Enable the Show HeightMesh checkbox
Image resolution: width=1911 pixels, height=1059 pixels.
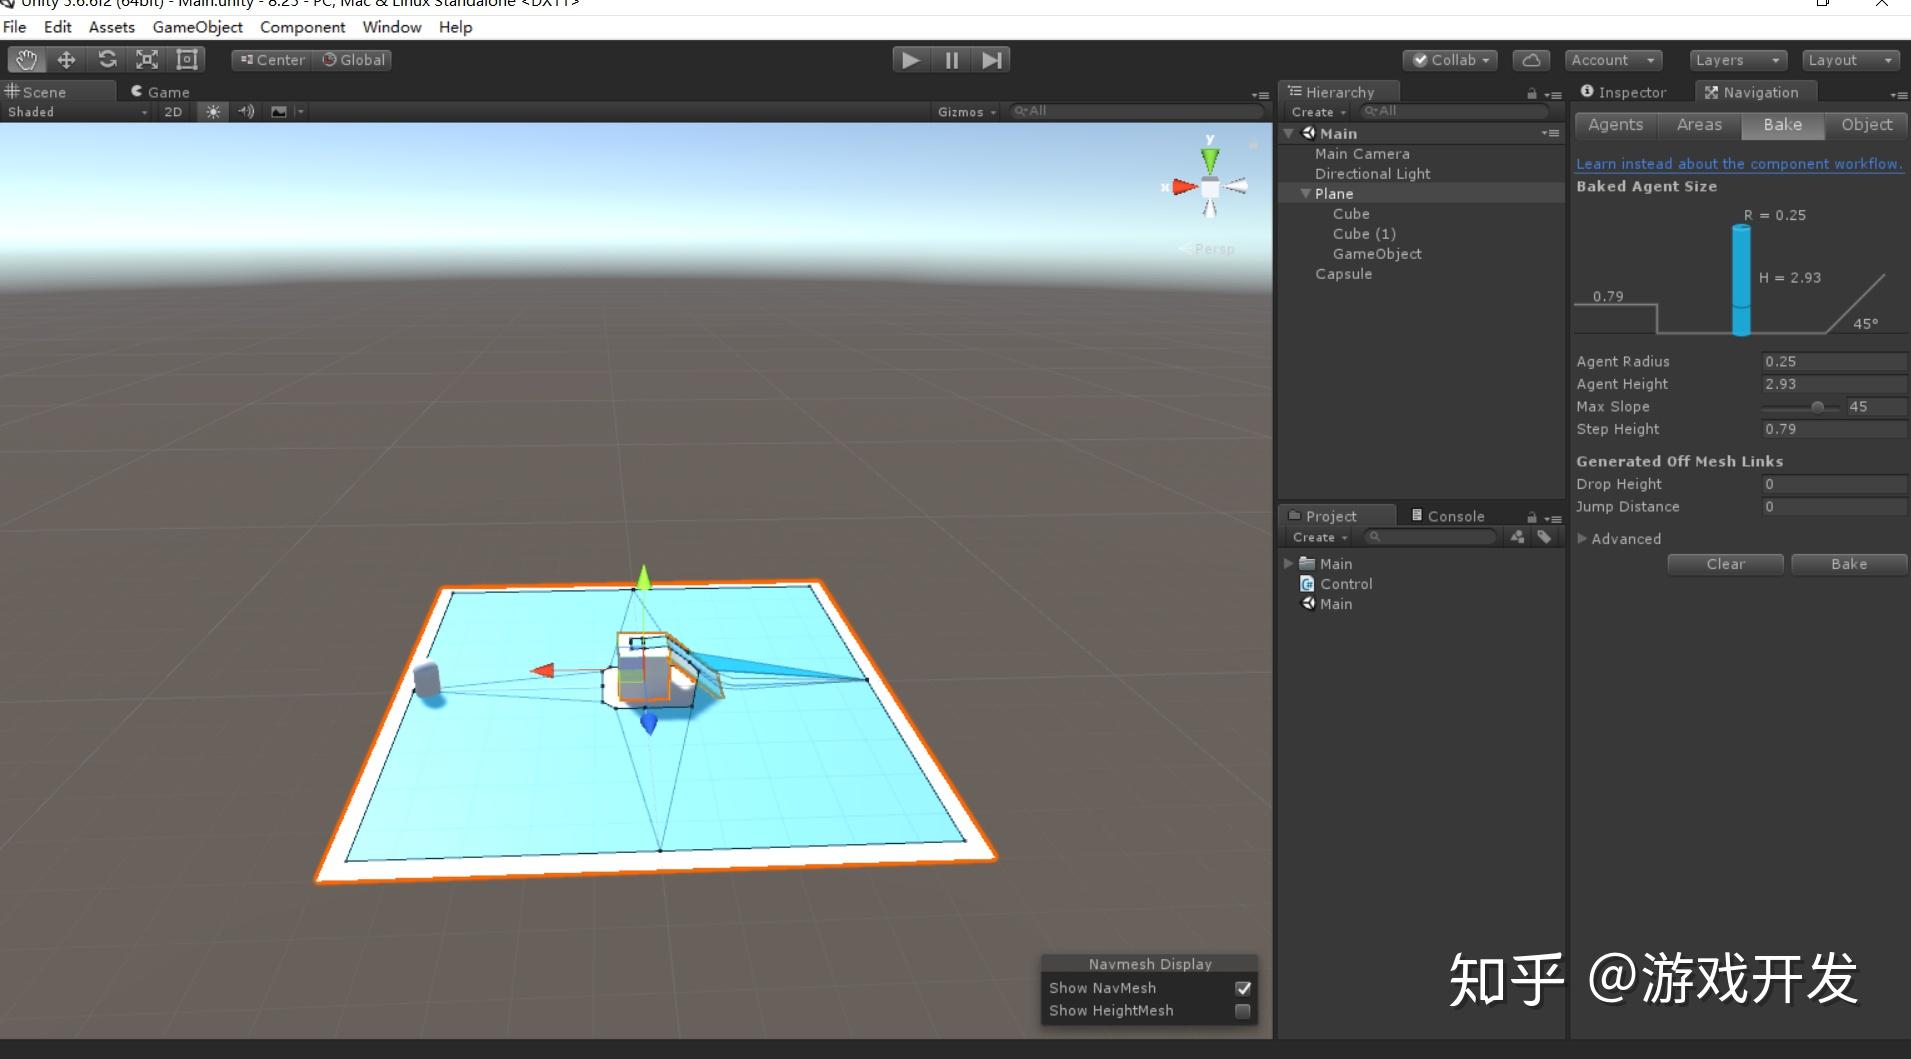1243,1011
